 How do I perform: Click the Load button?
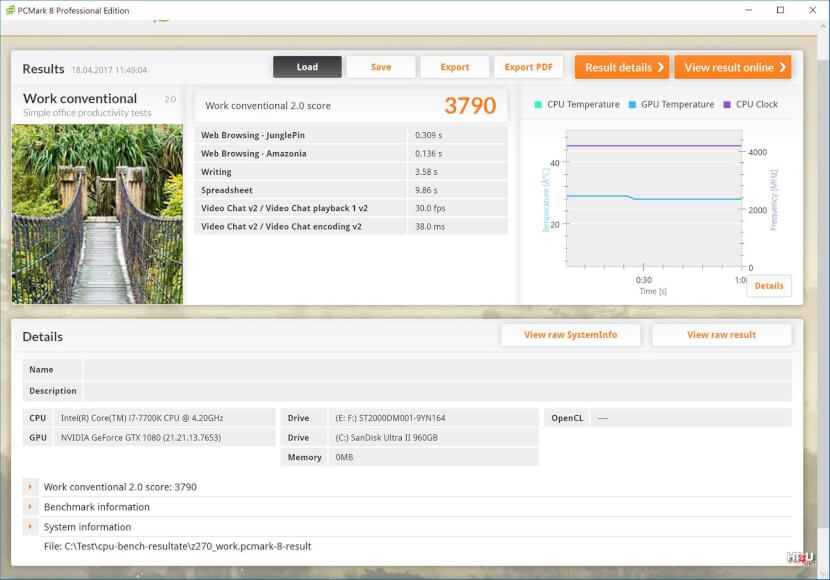pos(307,67)
